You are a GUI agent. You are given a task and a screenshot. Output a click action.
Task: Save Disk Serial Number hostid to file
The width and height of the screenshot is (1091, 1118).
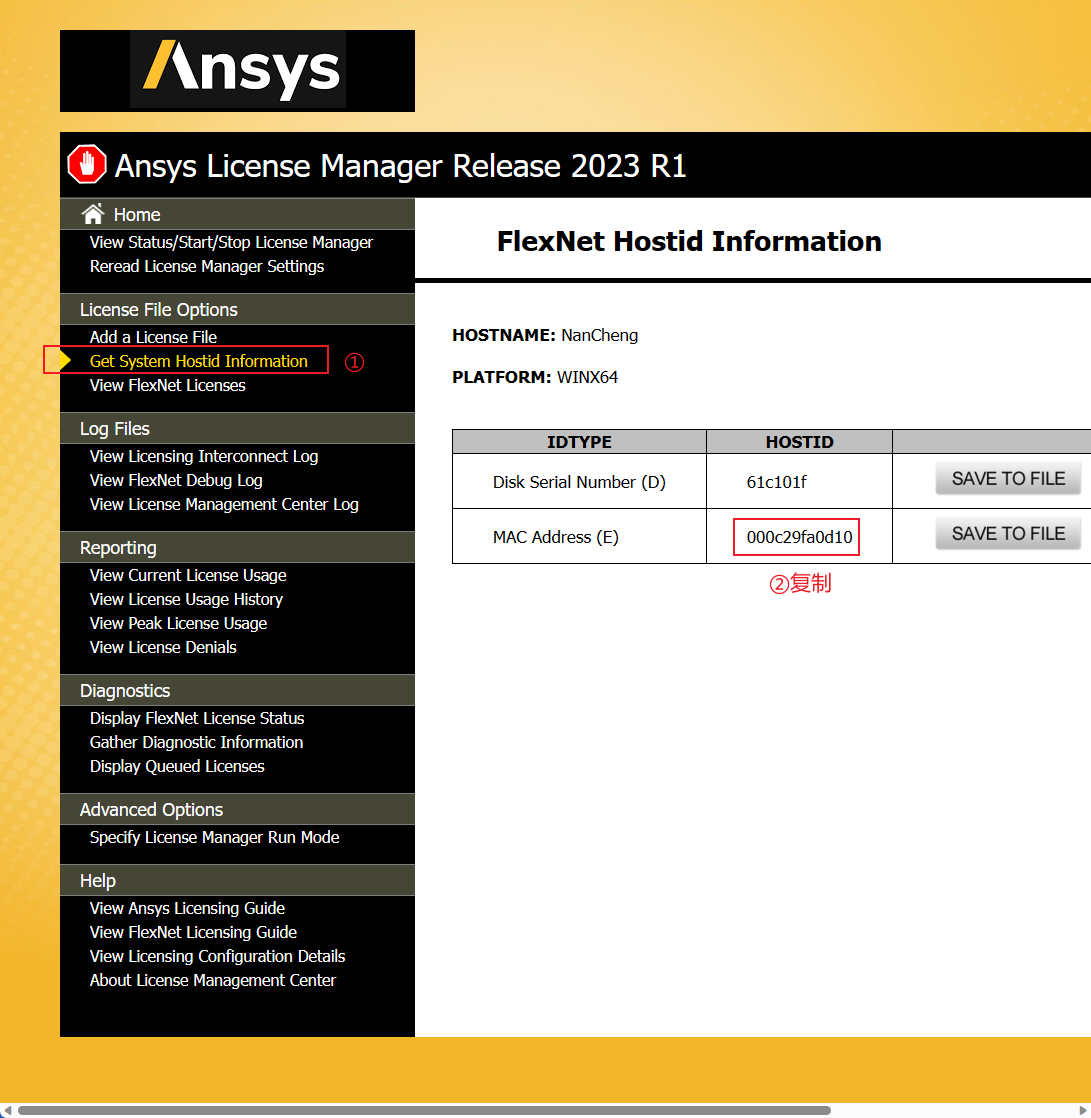coord(1008,478)
